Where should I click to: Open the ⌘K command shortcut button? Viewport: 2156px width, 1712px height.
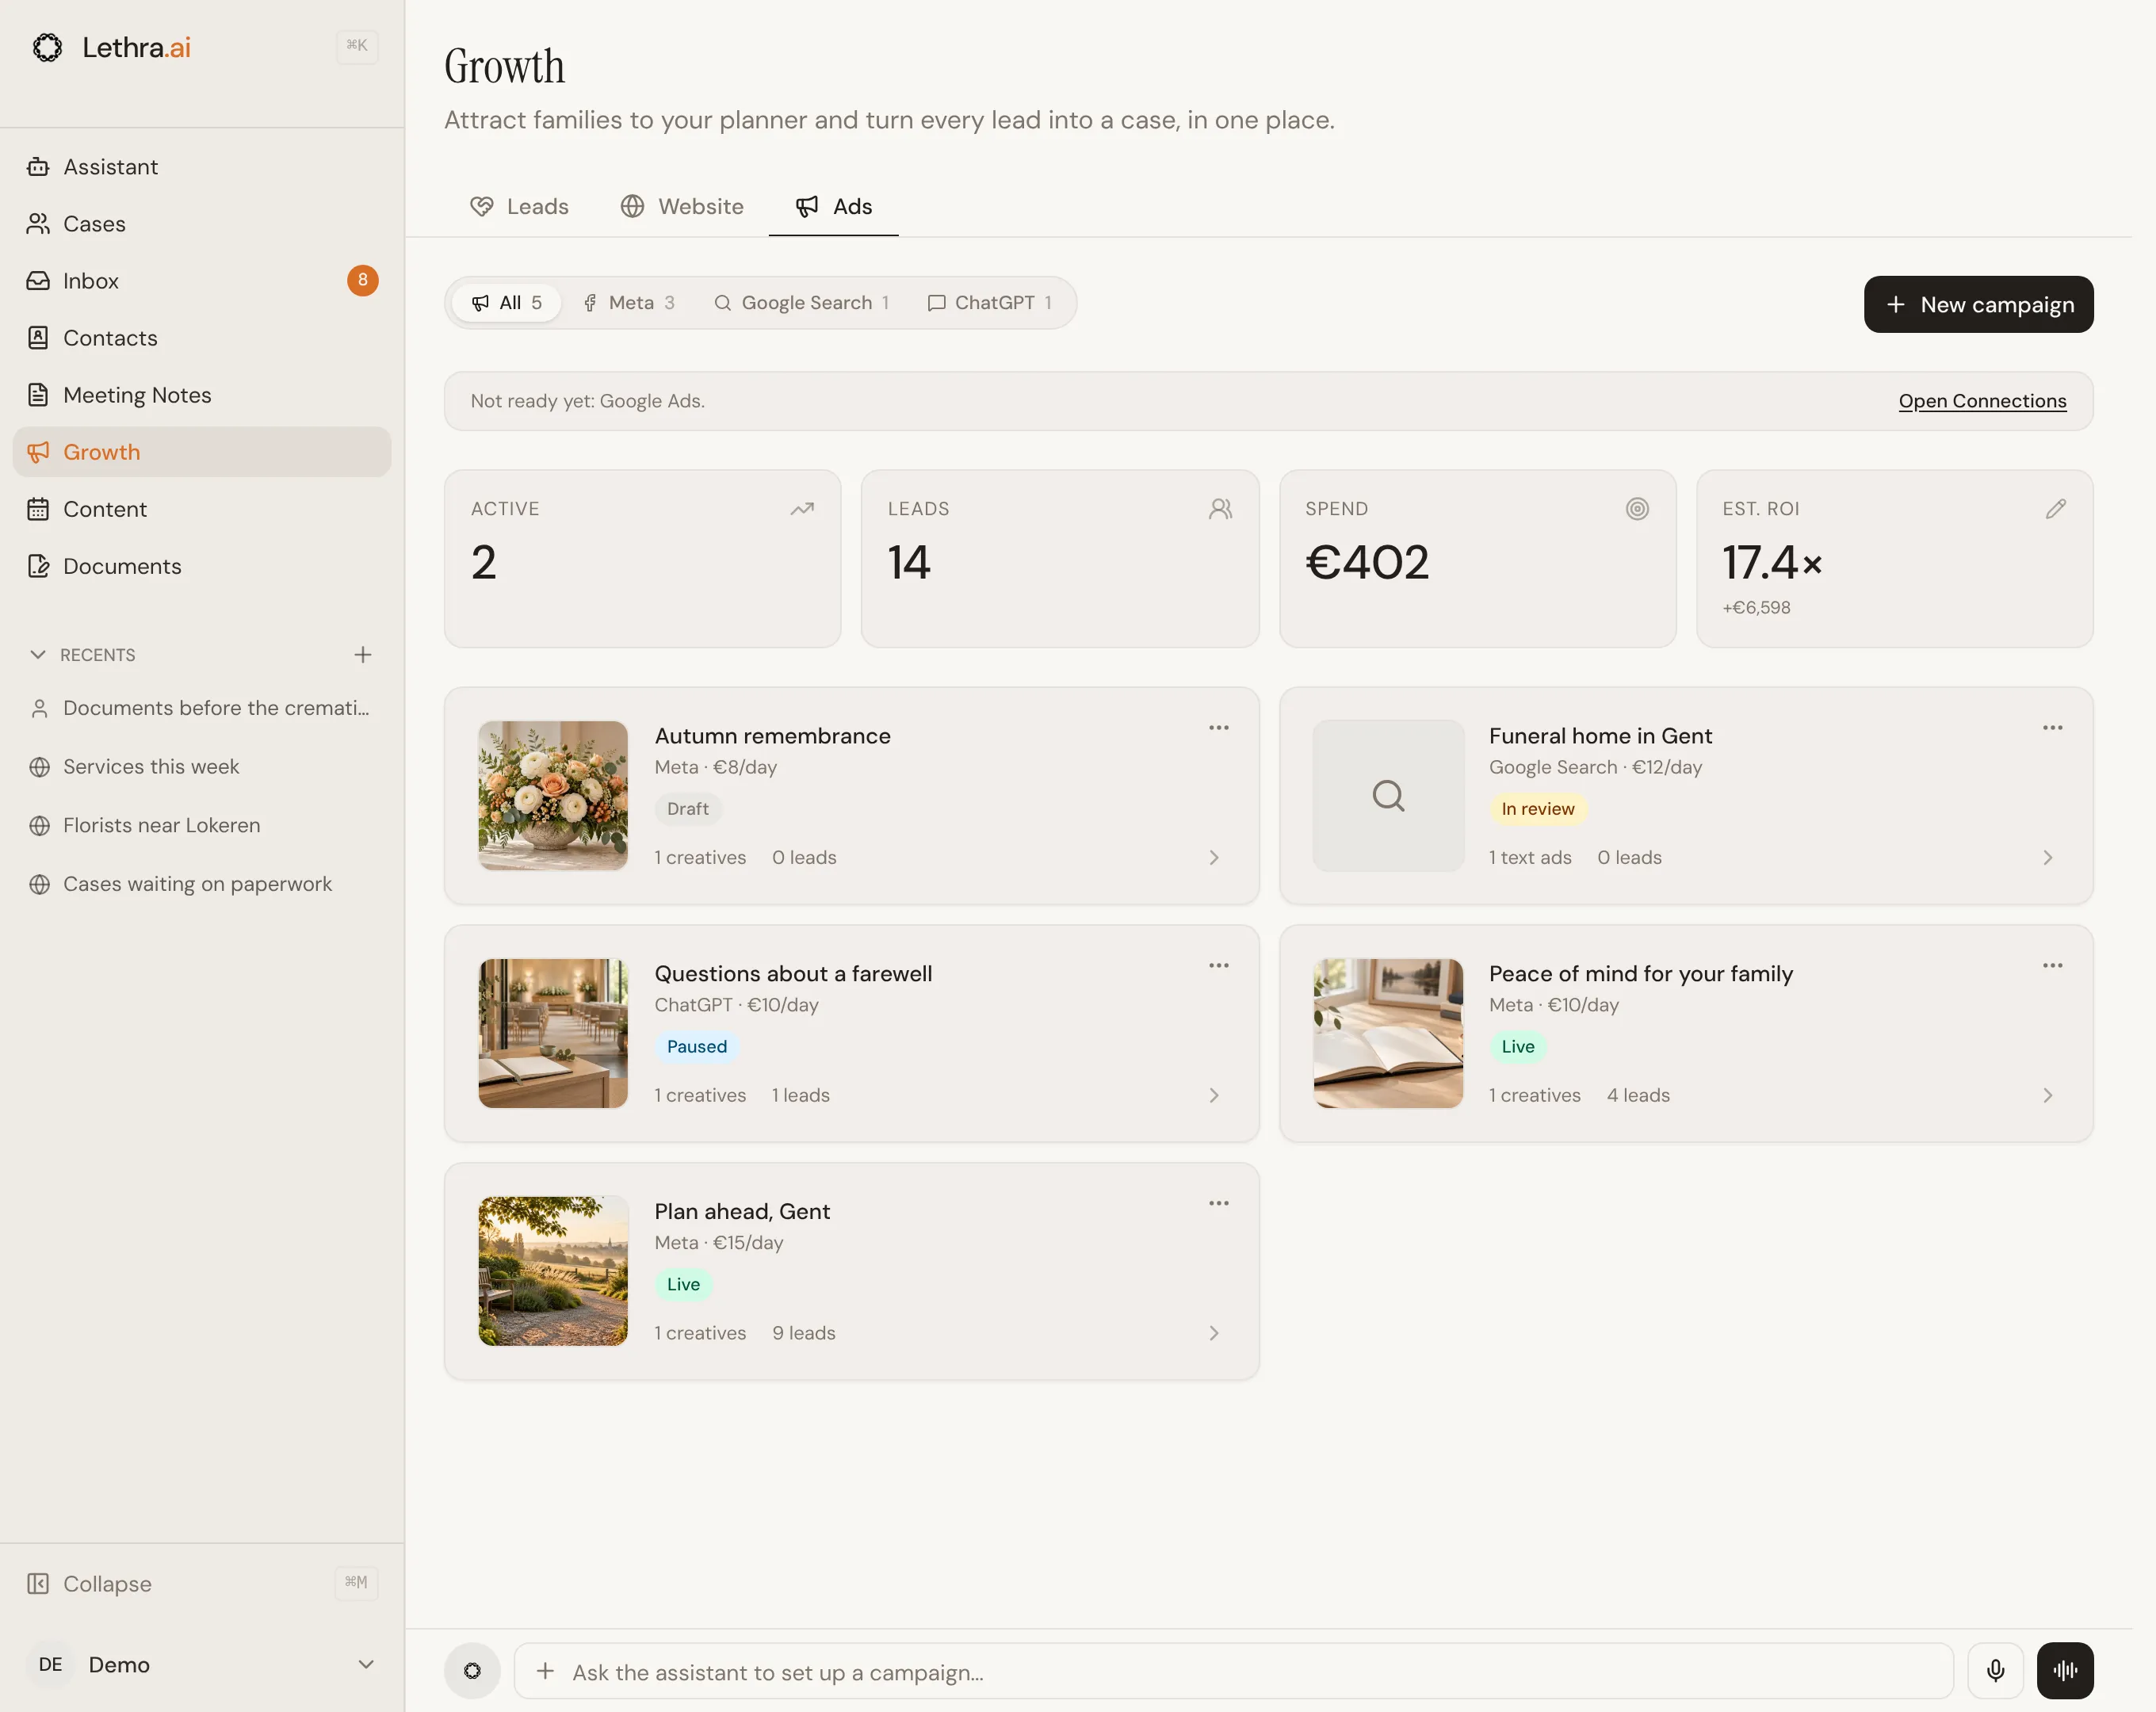click(x=357, y=46)
